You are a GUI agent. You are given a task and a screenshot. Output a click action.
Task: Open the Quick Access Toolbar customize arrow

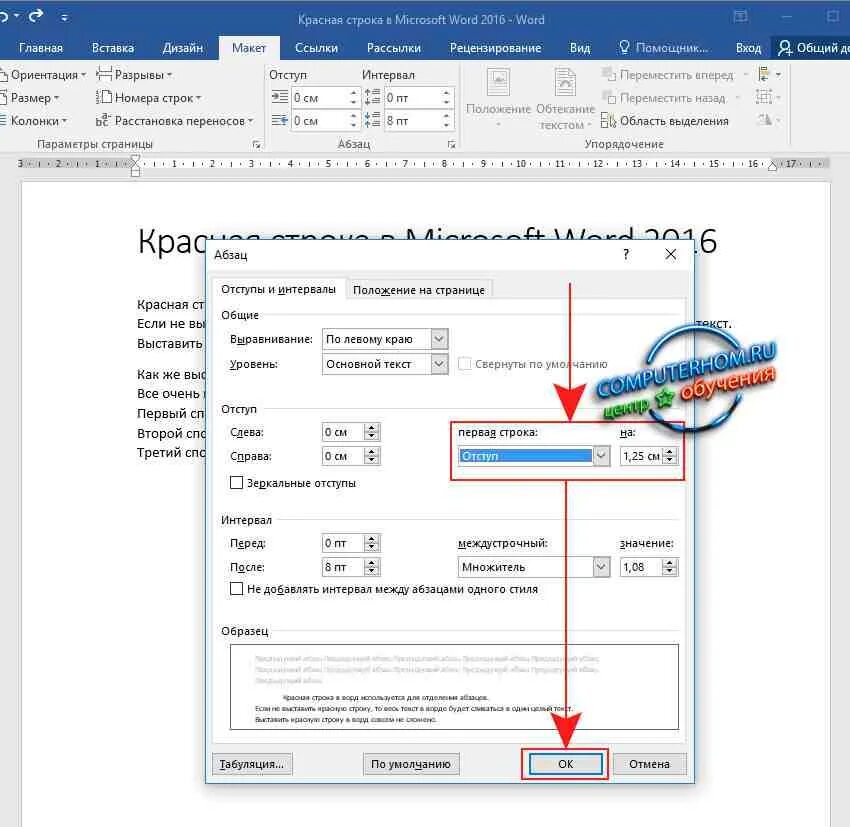(x=65, y=18)
